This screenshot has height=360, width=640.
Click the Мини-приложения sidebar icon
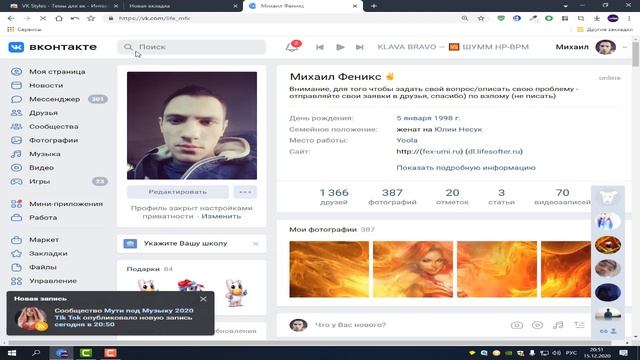click(x=16, y=204)
